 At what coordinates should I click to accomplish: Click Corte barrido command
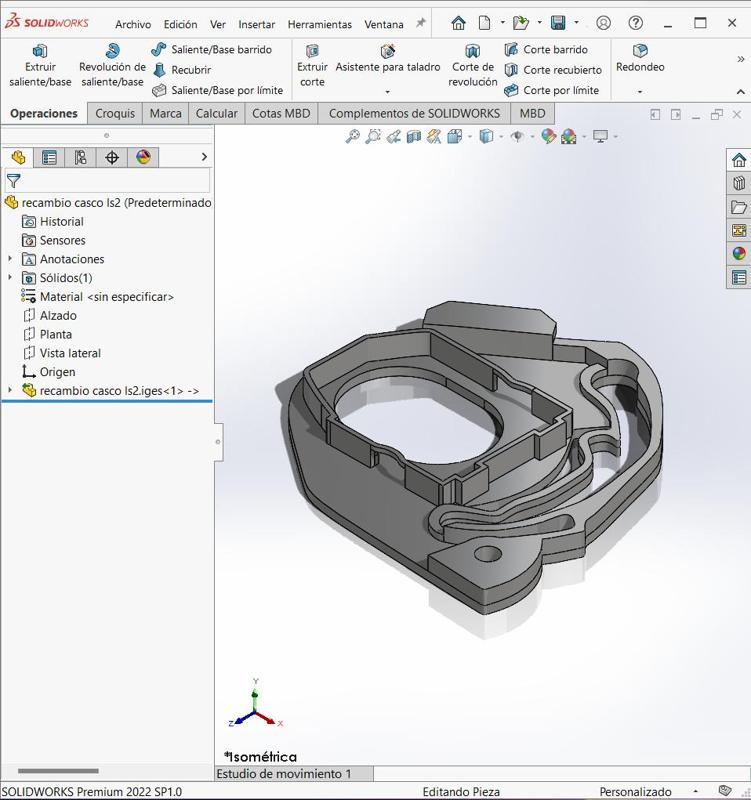tap(555, 49)
